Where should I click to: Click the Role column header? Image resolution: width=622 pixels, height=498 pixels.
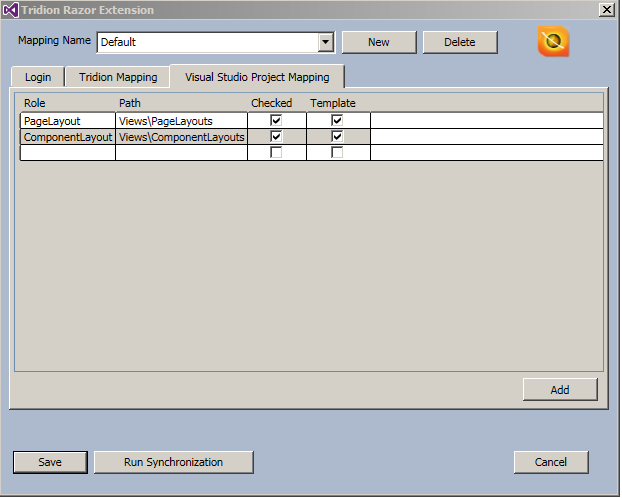coord(35,103)
